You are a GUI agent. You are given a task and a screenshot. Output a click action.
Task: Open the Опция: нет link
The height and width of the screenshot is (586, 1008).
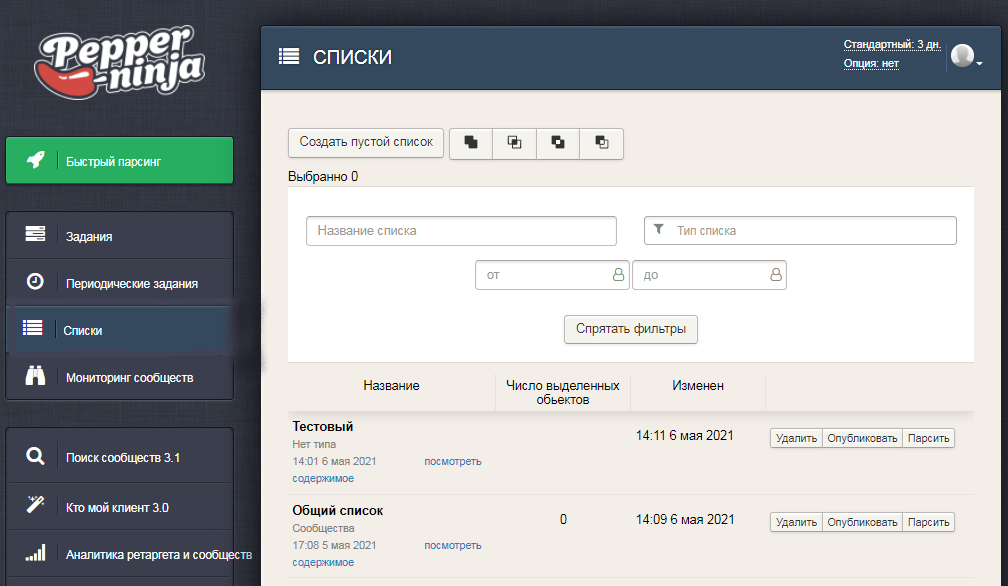tap(871, 63)
